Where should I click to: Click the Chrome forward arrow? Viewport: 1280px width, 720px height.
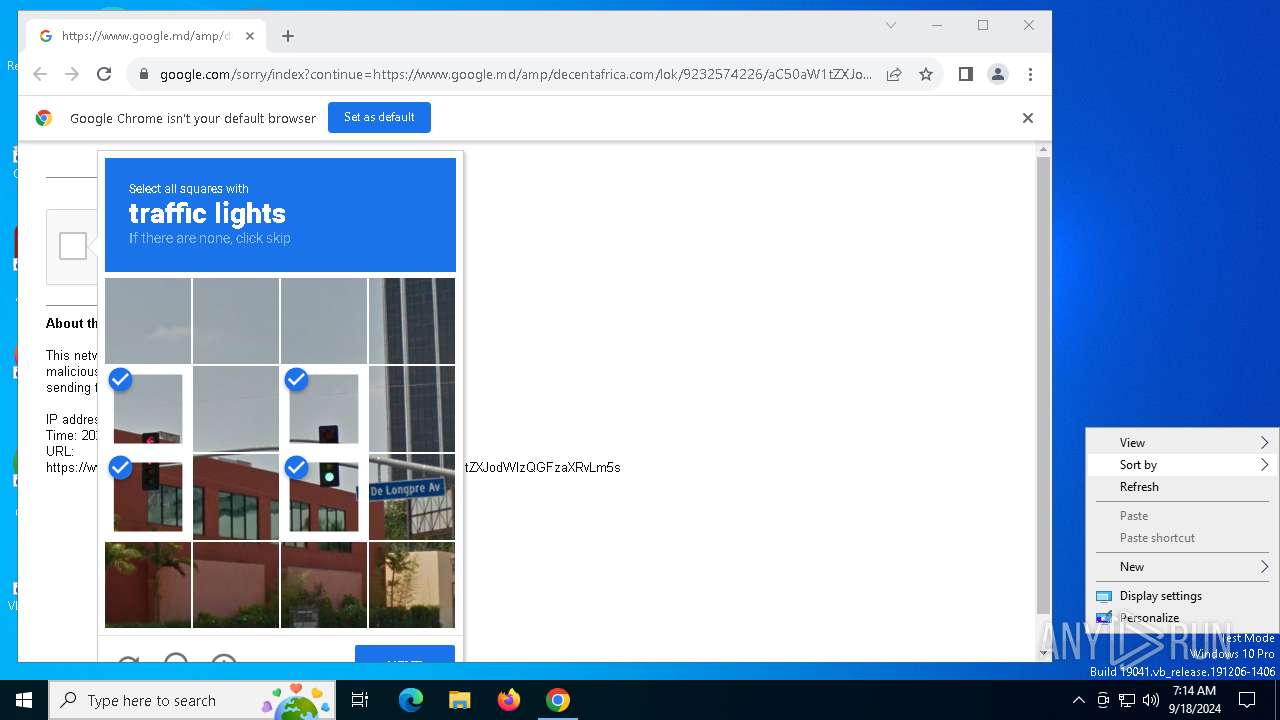tap(72, 74)
